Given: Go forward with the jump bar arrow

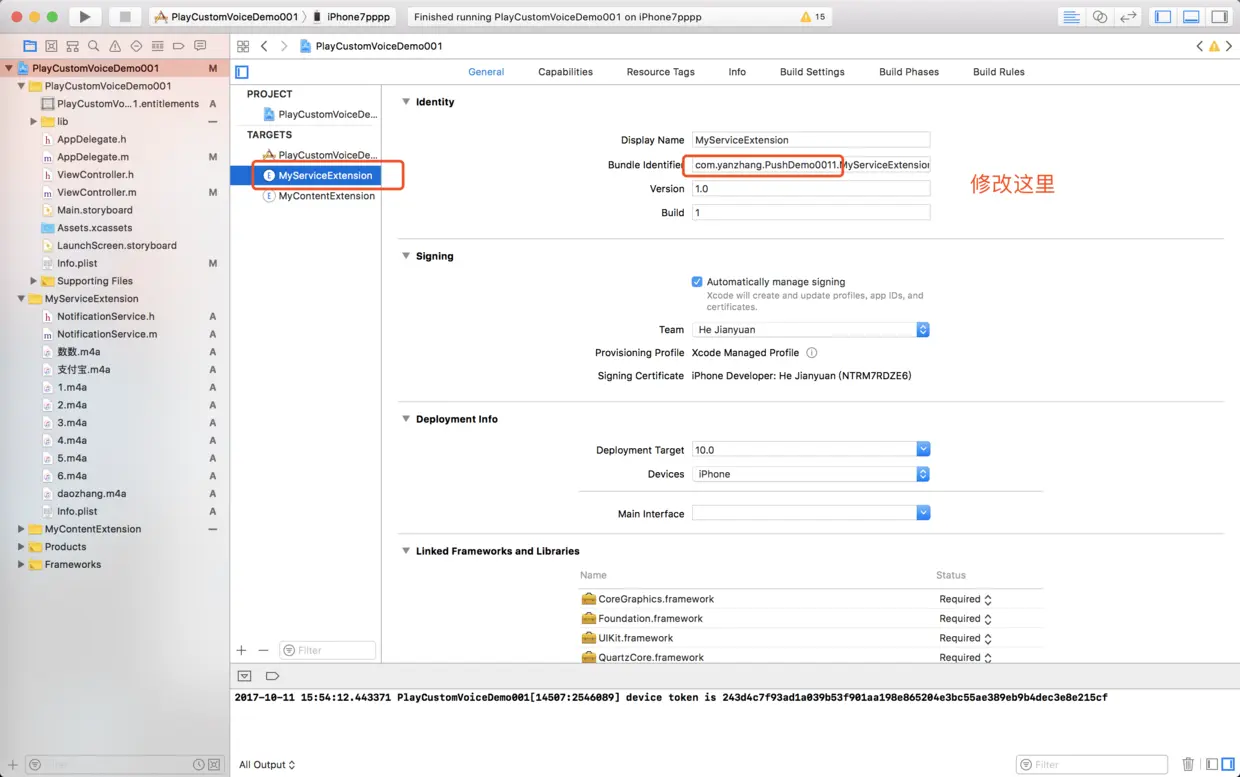Looking at the screenshot, I should click(284, 46).
